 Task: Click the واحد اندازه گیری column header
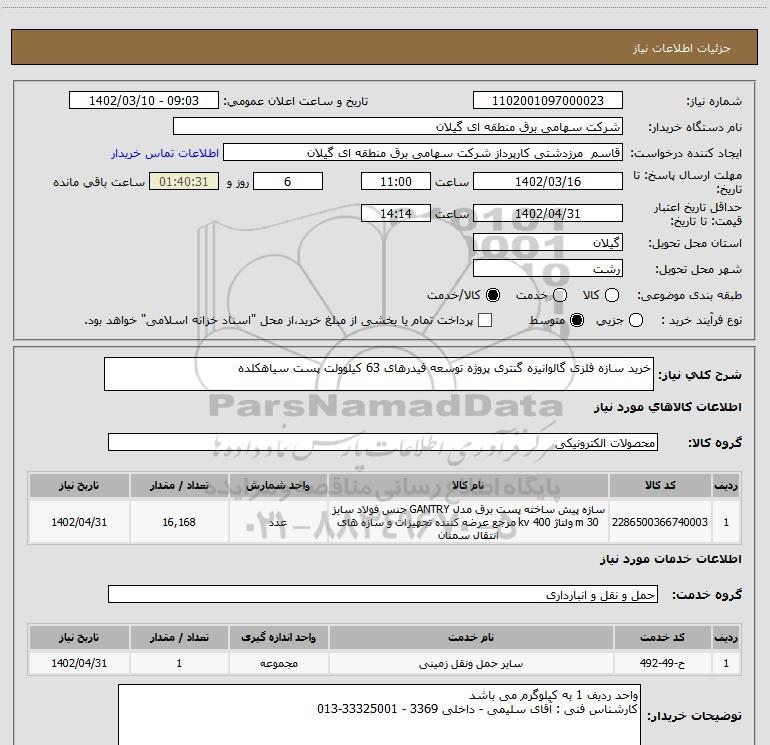278,637
